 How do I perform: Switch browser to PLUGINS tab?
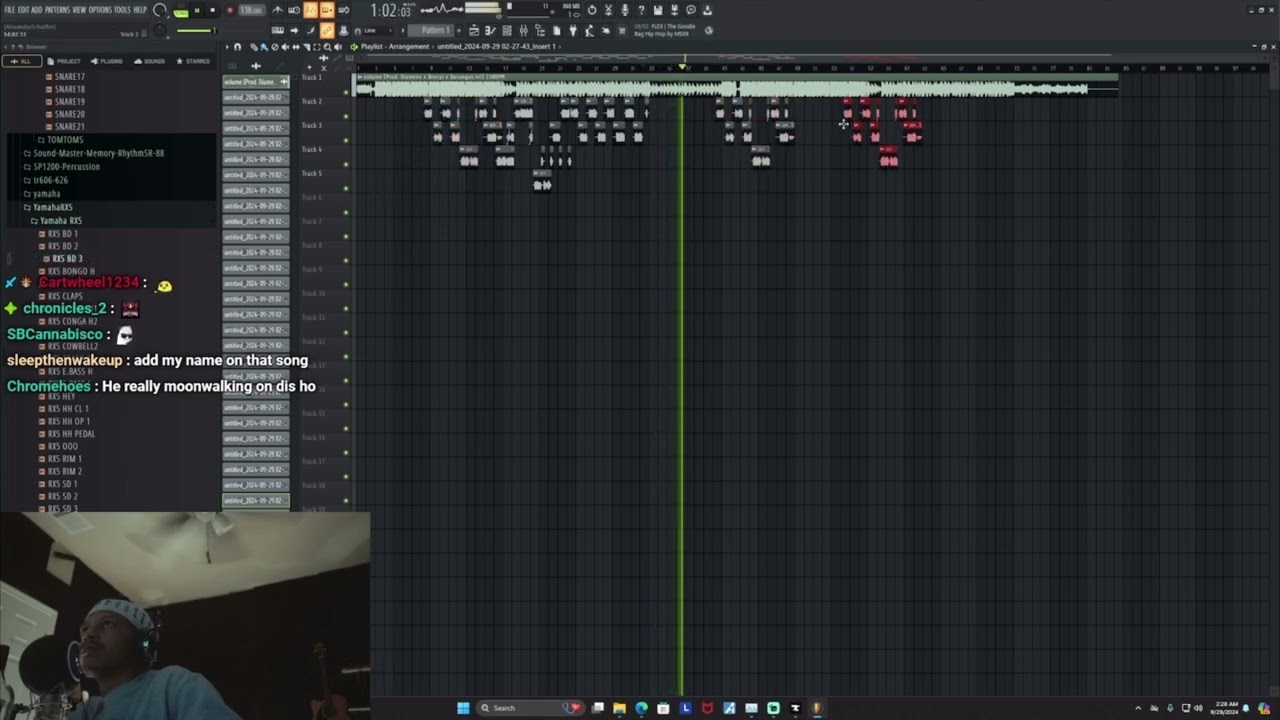pyautogui.click(x=106, y=61)
